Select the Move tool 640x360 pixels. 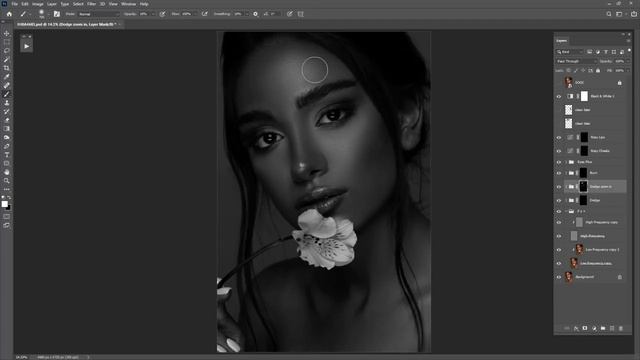point(7,33)
